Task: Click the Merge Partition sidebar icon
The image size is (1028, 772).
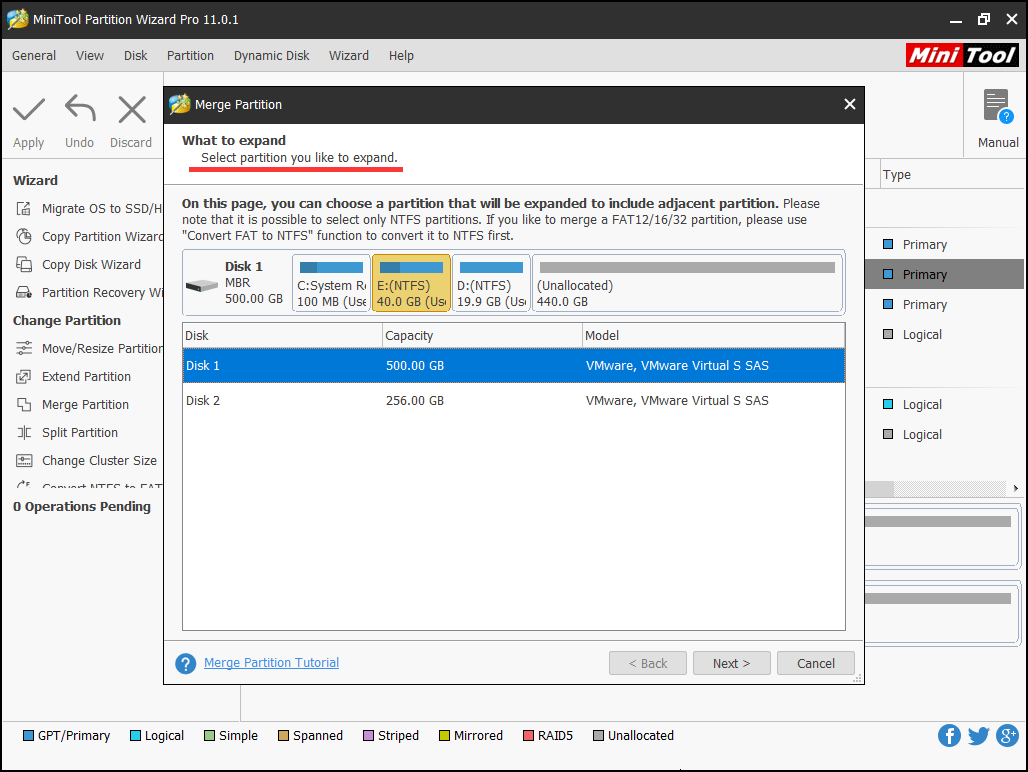Action: tap(24, 404)
